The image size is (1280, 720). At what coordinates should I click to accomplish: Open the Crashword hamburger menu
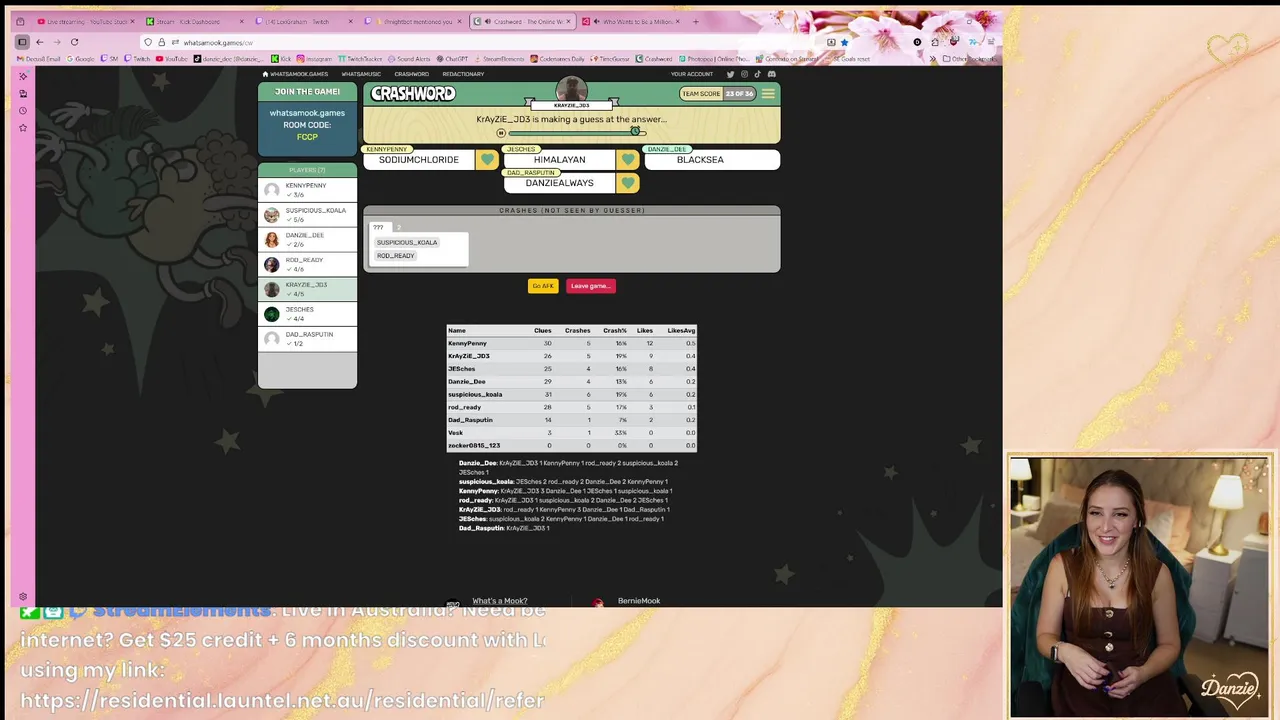pos(768,94)
